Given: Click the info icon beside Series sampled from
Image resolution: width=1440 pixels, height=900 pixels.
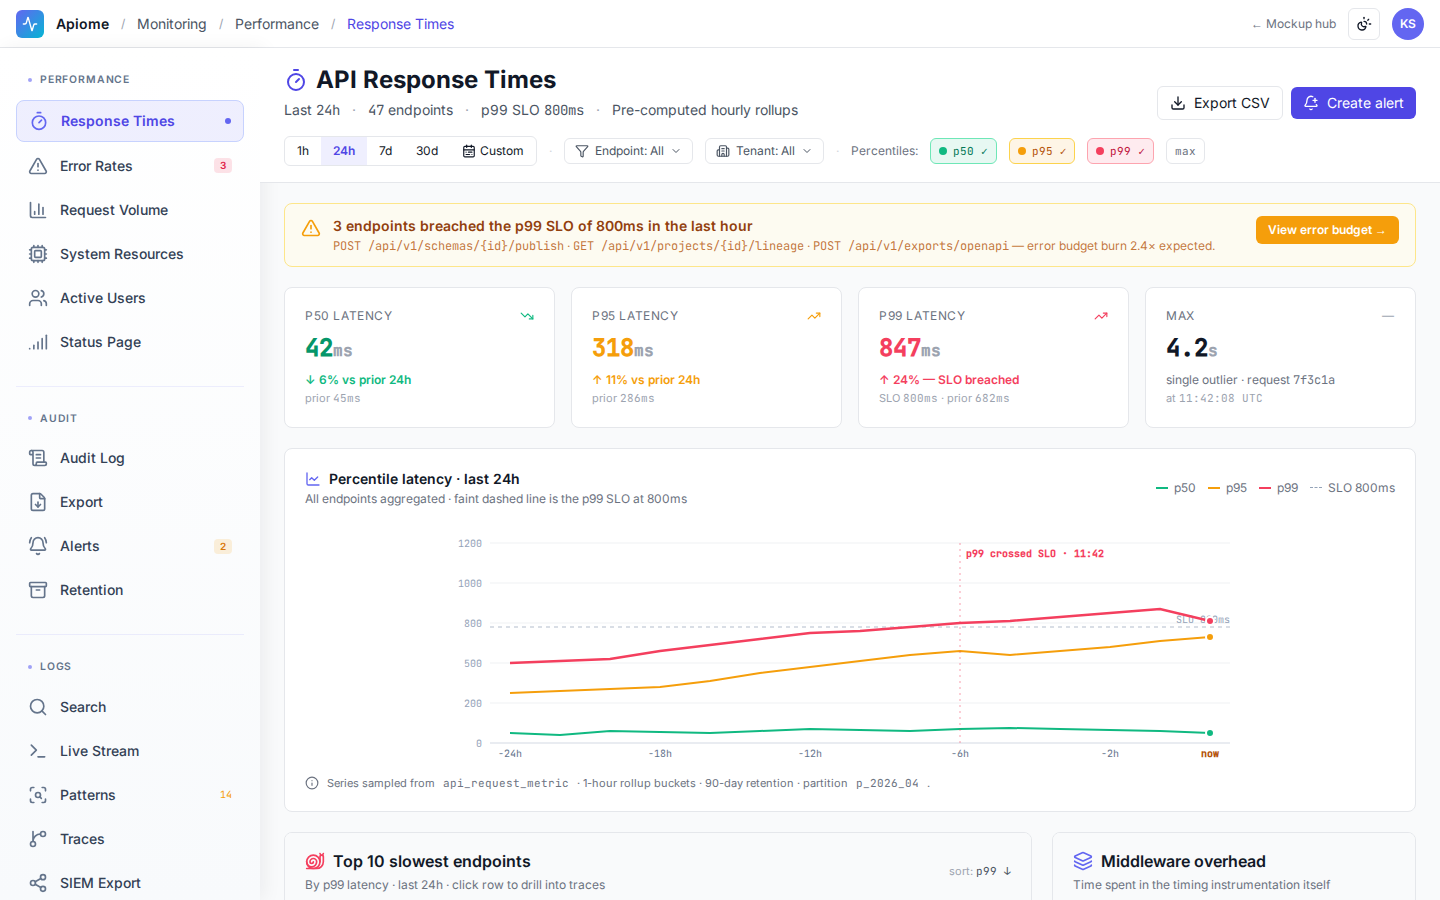Looking at the screenshot, I should coord(312,783).
